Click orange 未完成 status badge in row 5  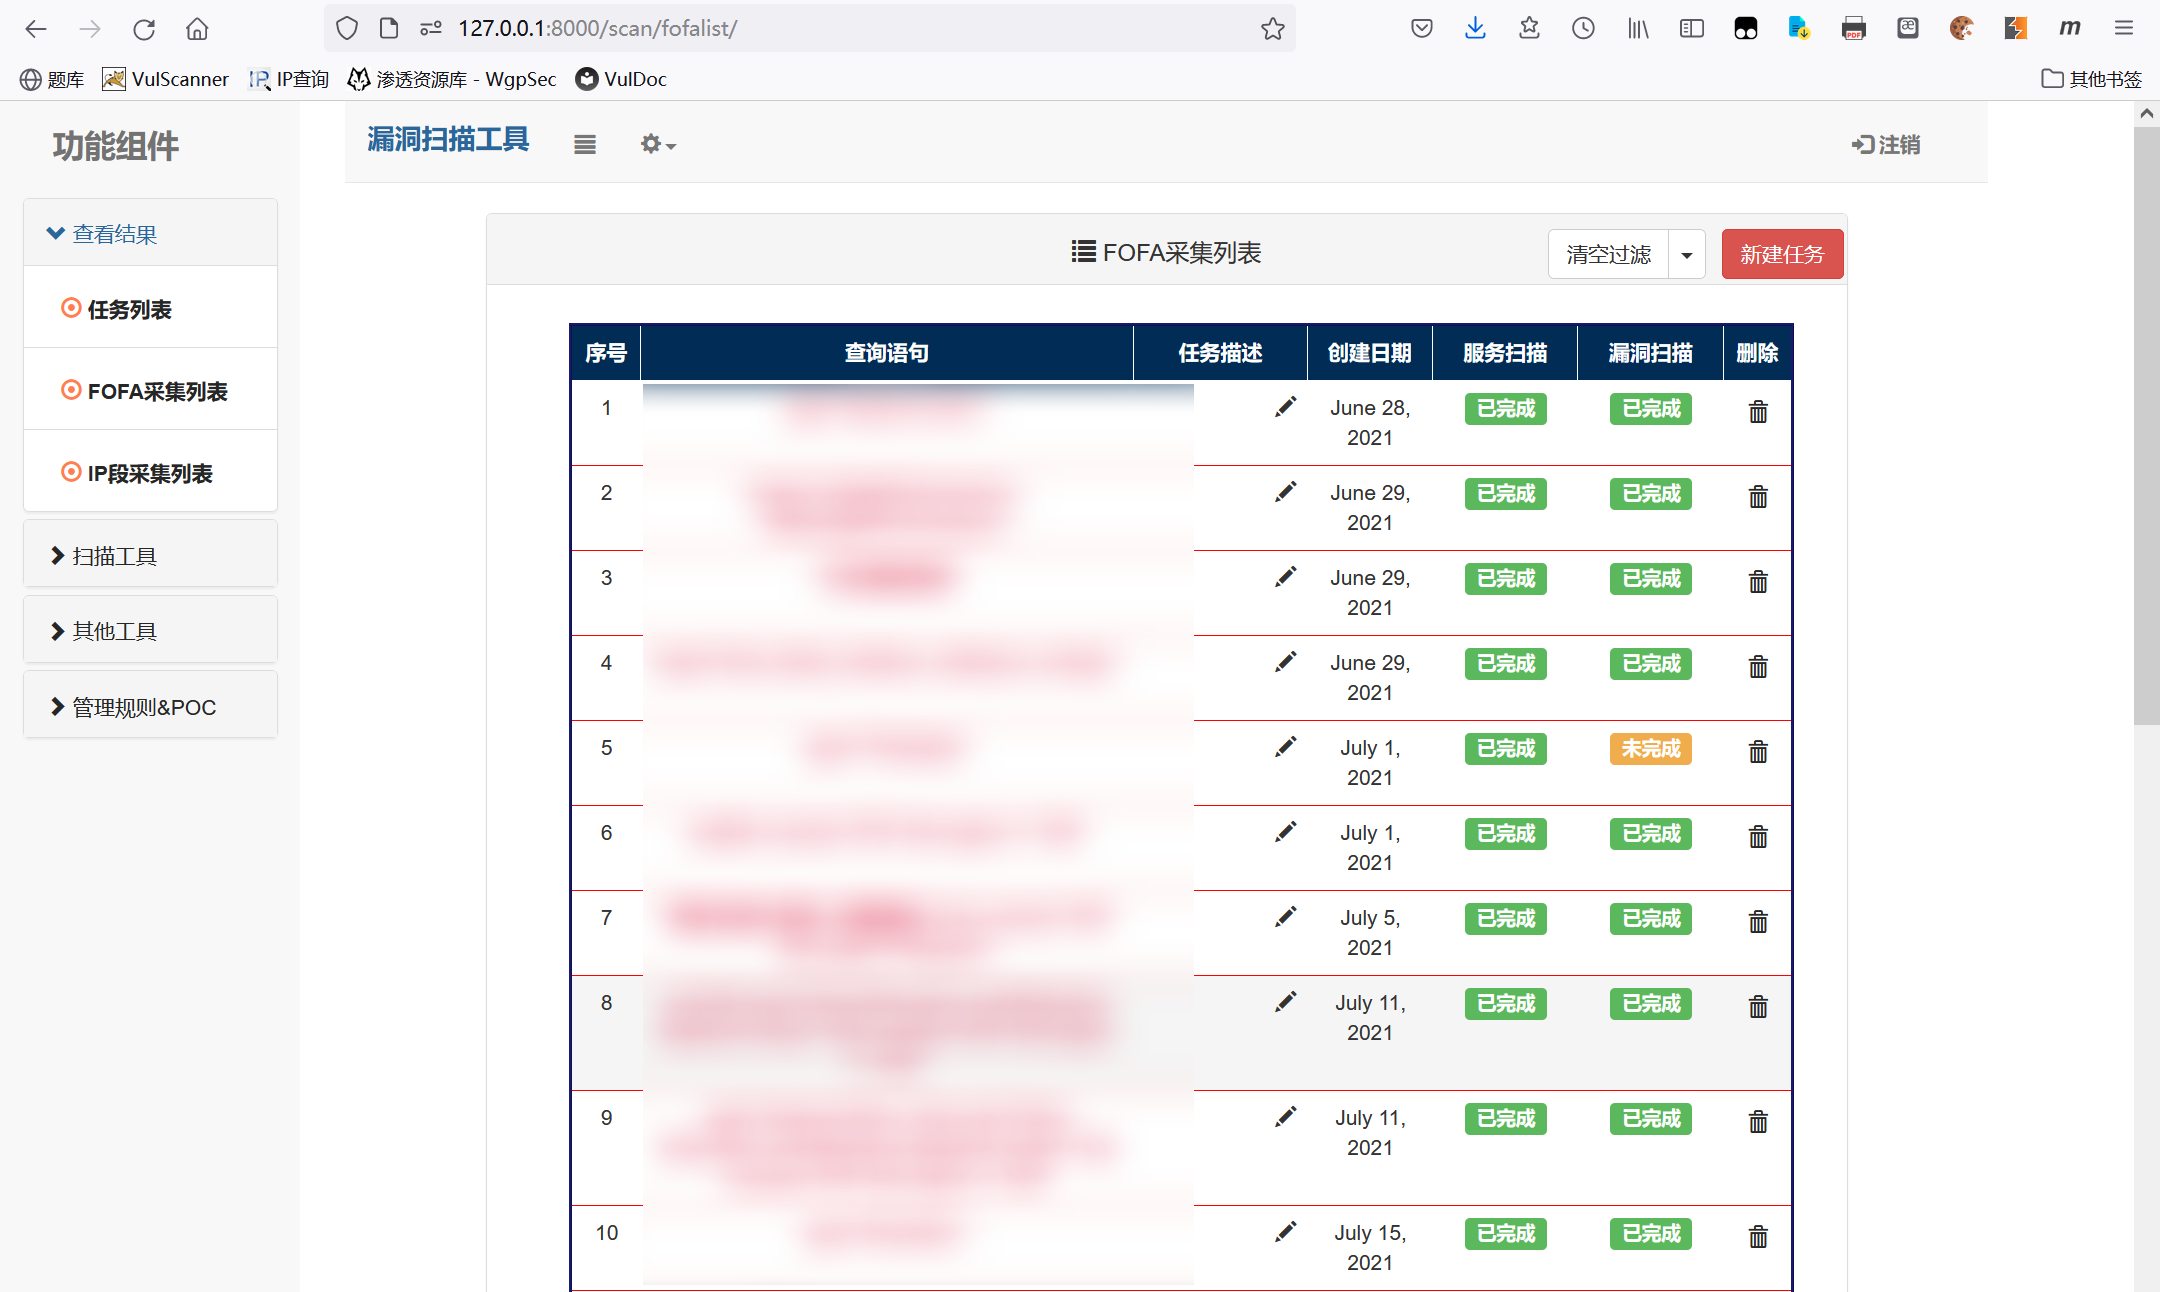(1650, 749)
